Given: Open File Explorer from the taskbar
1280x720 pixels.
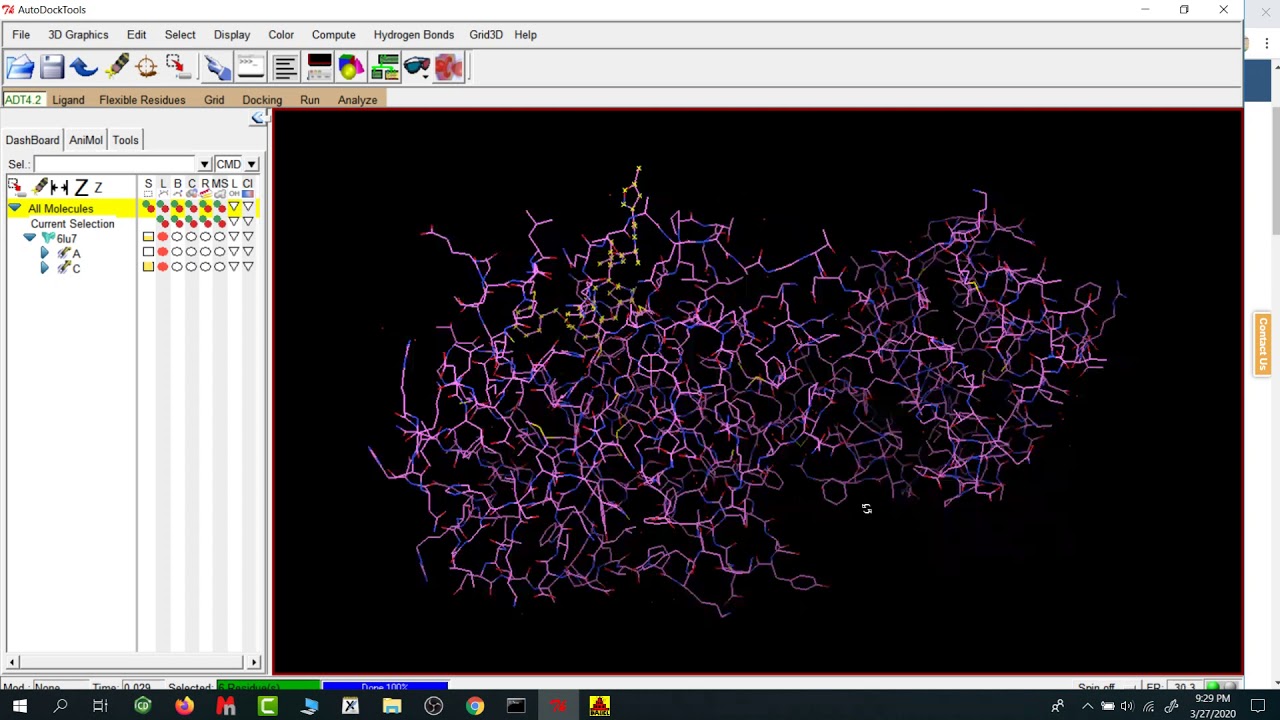Looking at the screenshot, I should point(392,706).
